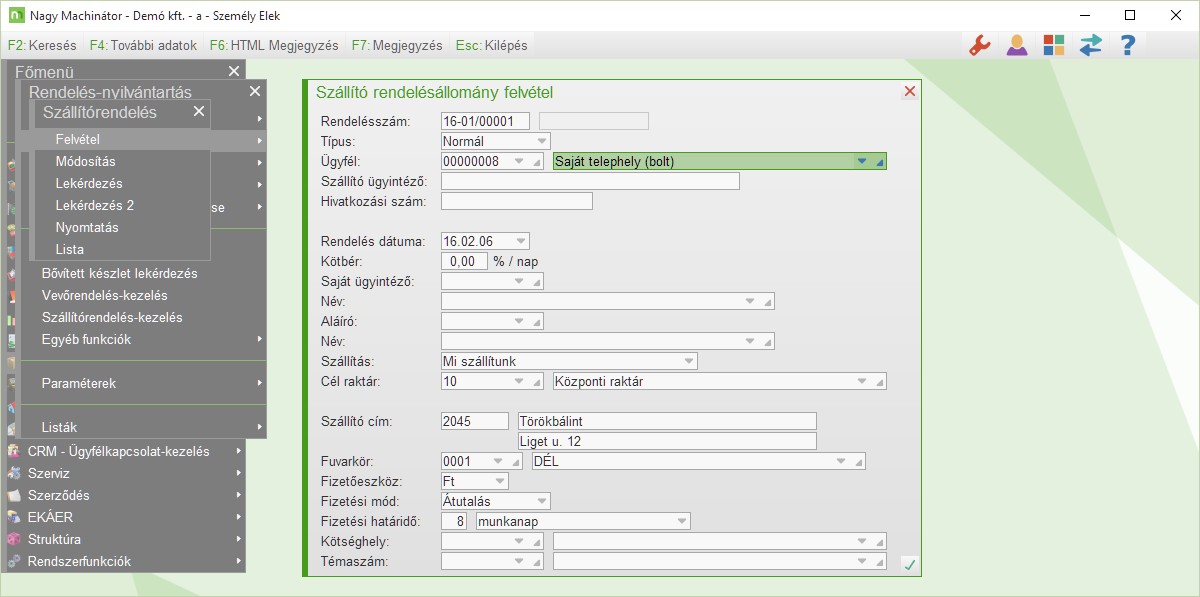Click the user profile icon
Screen dimensions: 1200x597
[x=1017, y=45]
